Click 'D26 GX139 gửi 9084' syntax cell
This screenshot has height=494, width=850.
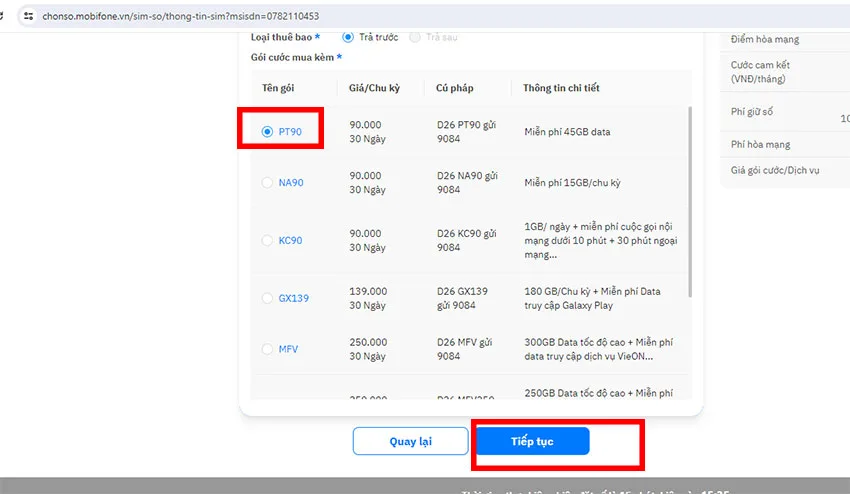462,298
